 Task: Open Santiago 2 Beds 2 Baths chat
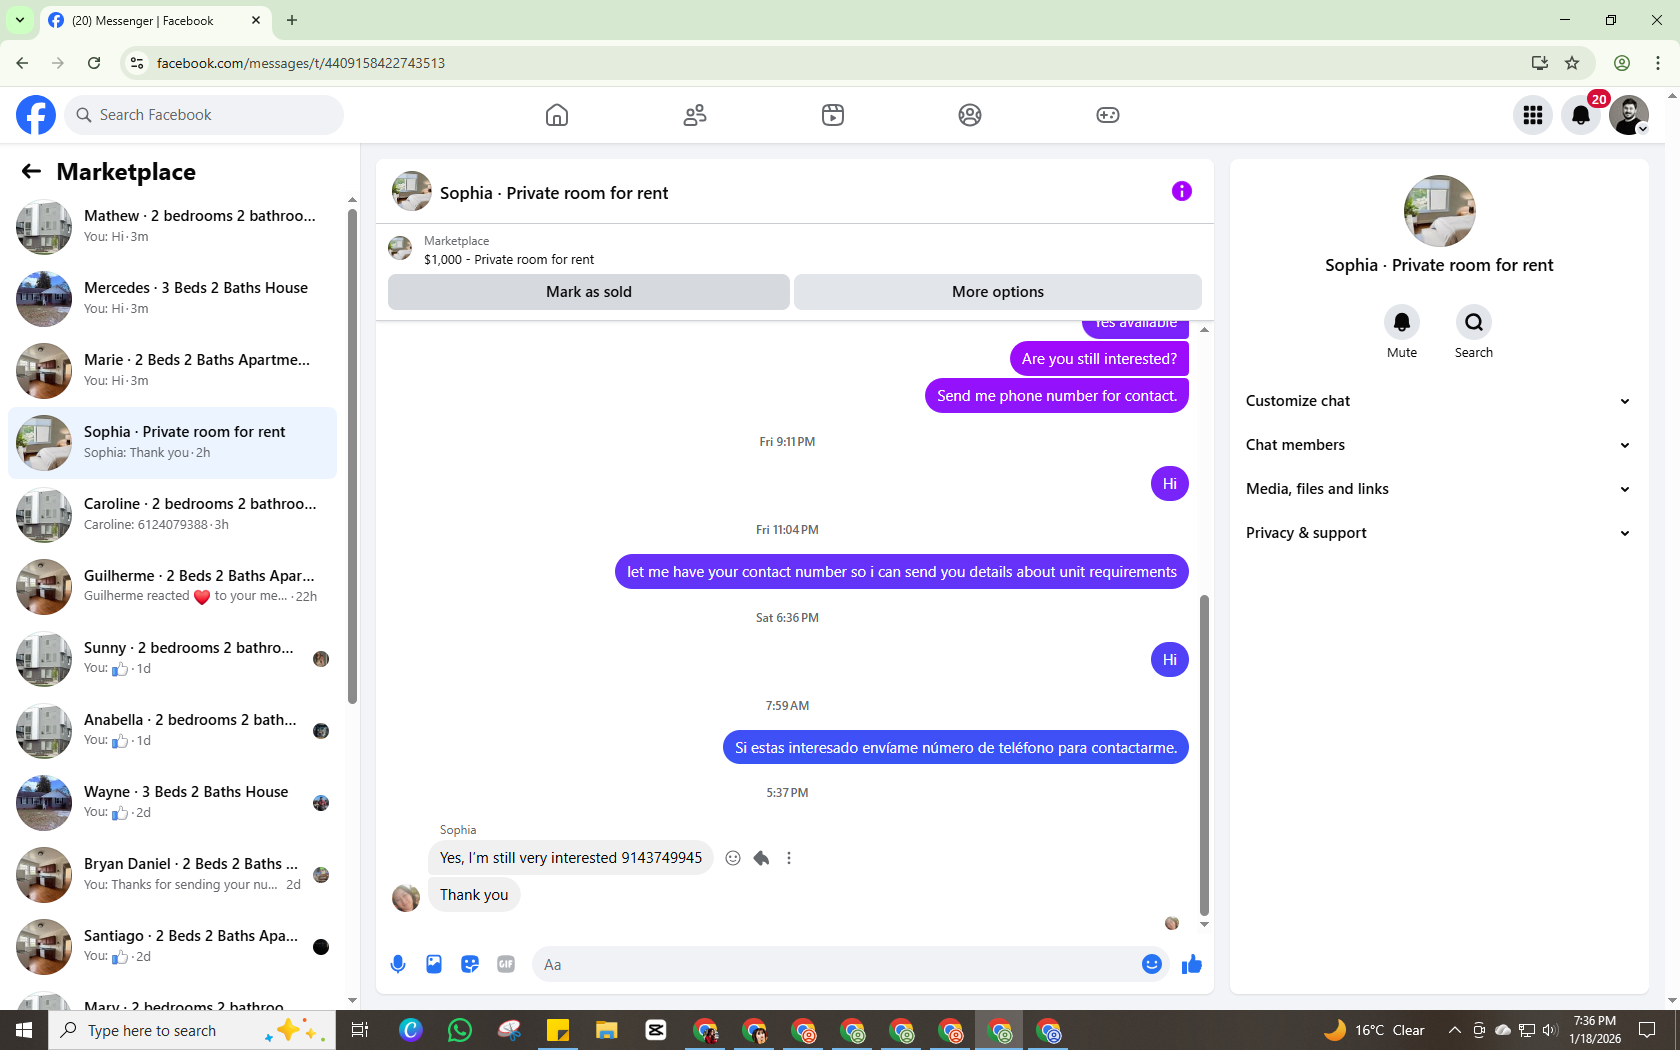point(172,947)
